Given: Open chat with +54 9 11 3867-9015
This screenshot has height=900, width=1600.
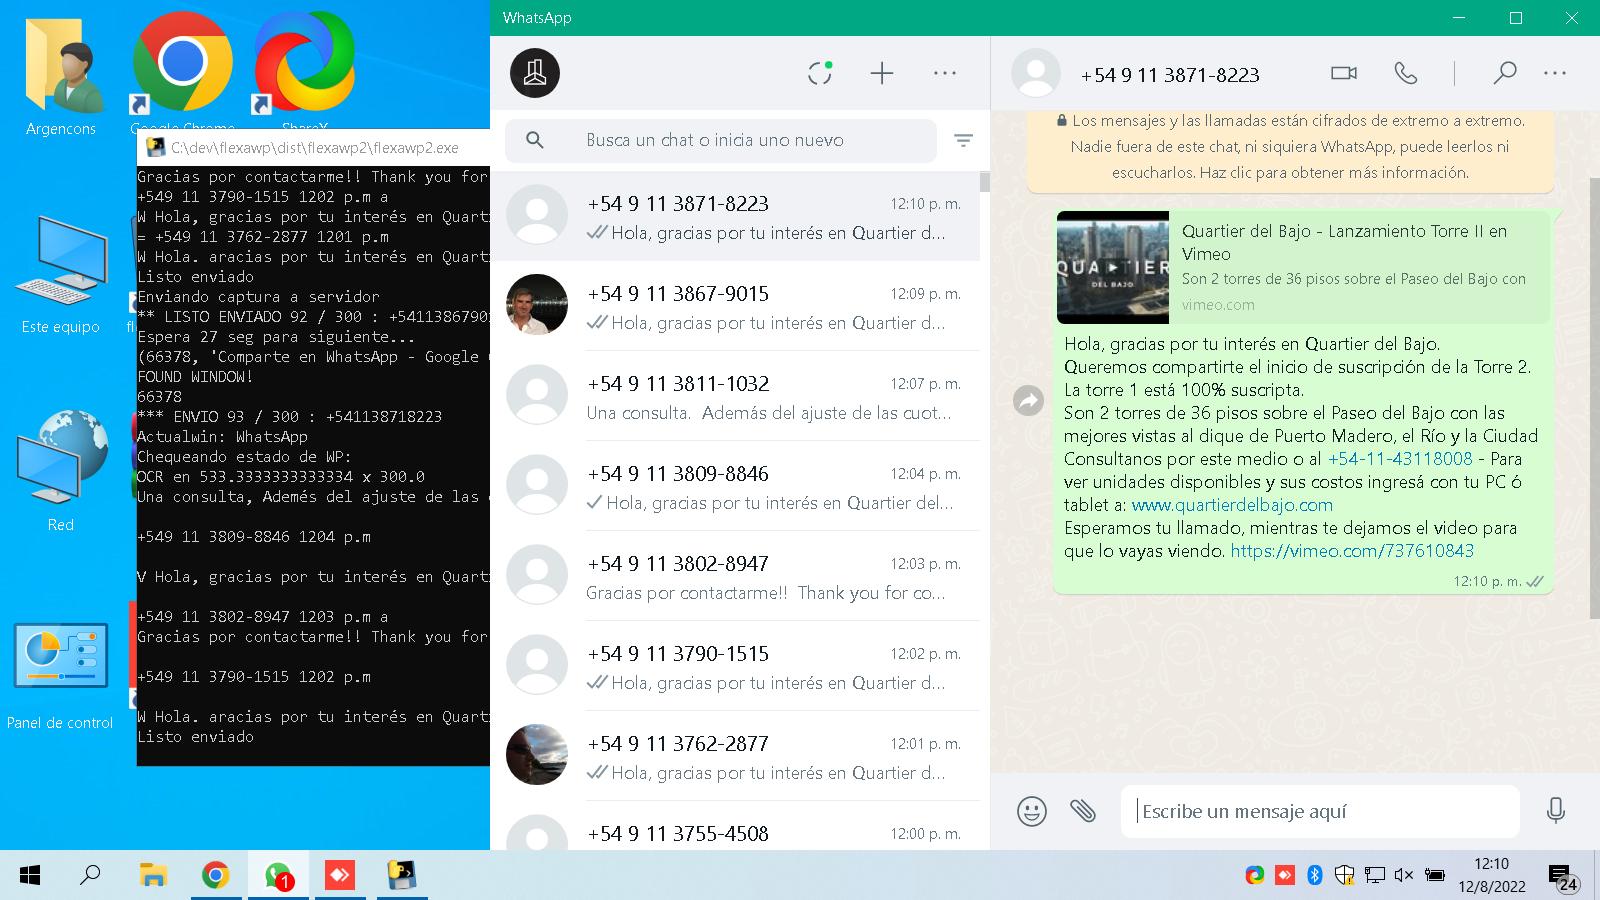Looking at the screenshot, I should click(x=735, y=306).
